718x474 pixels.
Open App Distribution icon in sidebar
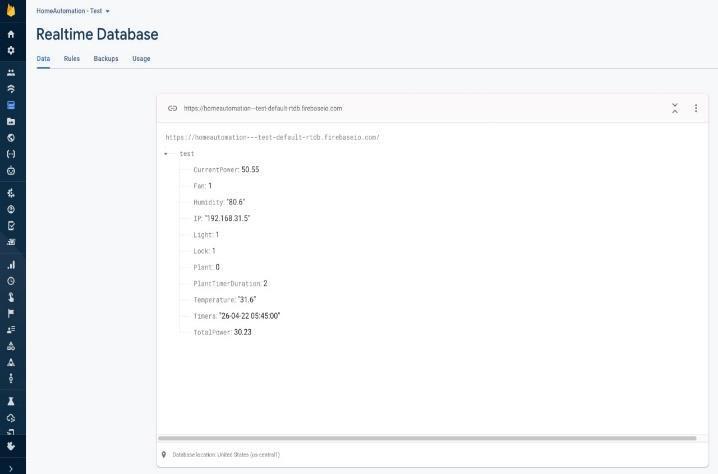click(x=11, y=242)
